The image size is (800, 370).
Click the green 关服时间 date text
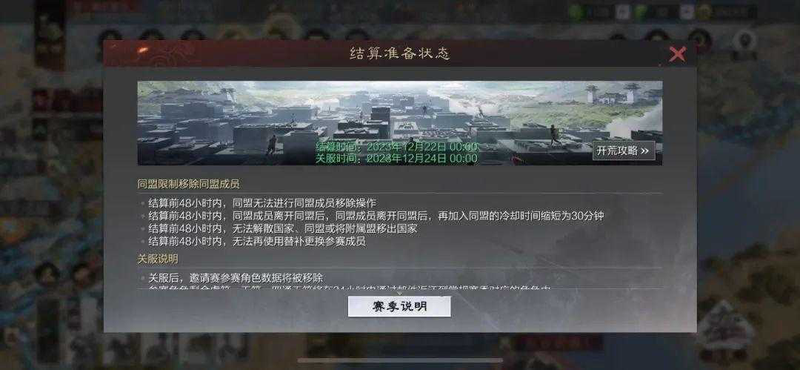point(396,159)
